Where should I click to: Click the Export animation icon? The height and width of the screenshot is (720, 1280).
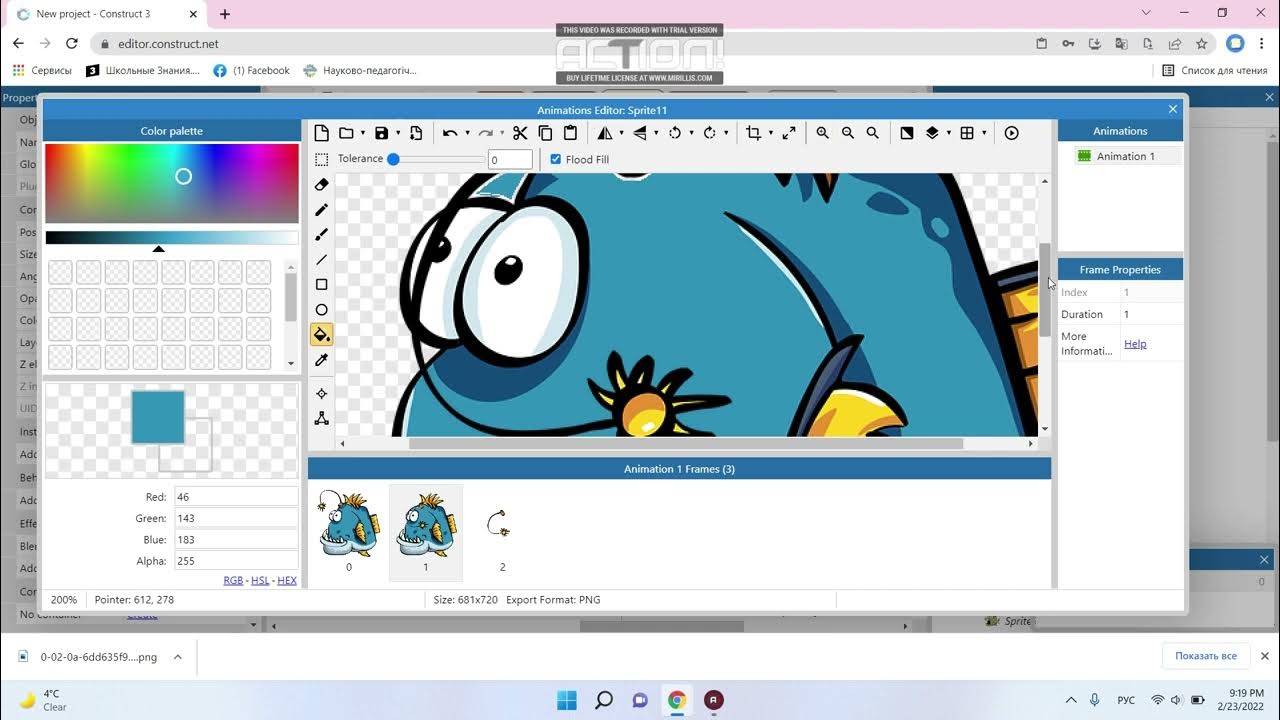416,133
